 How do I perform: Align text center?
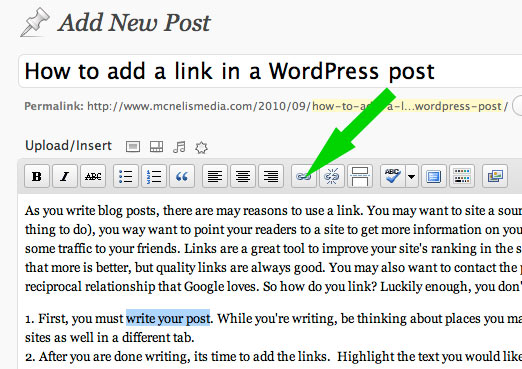pos(243,176)
